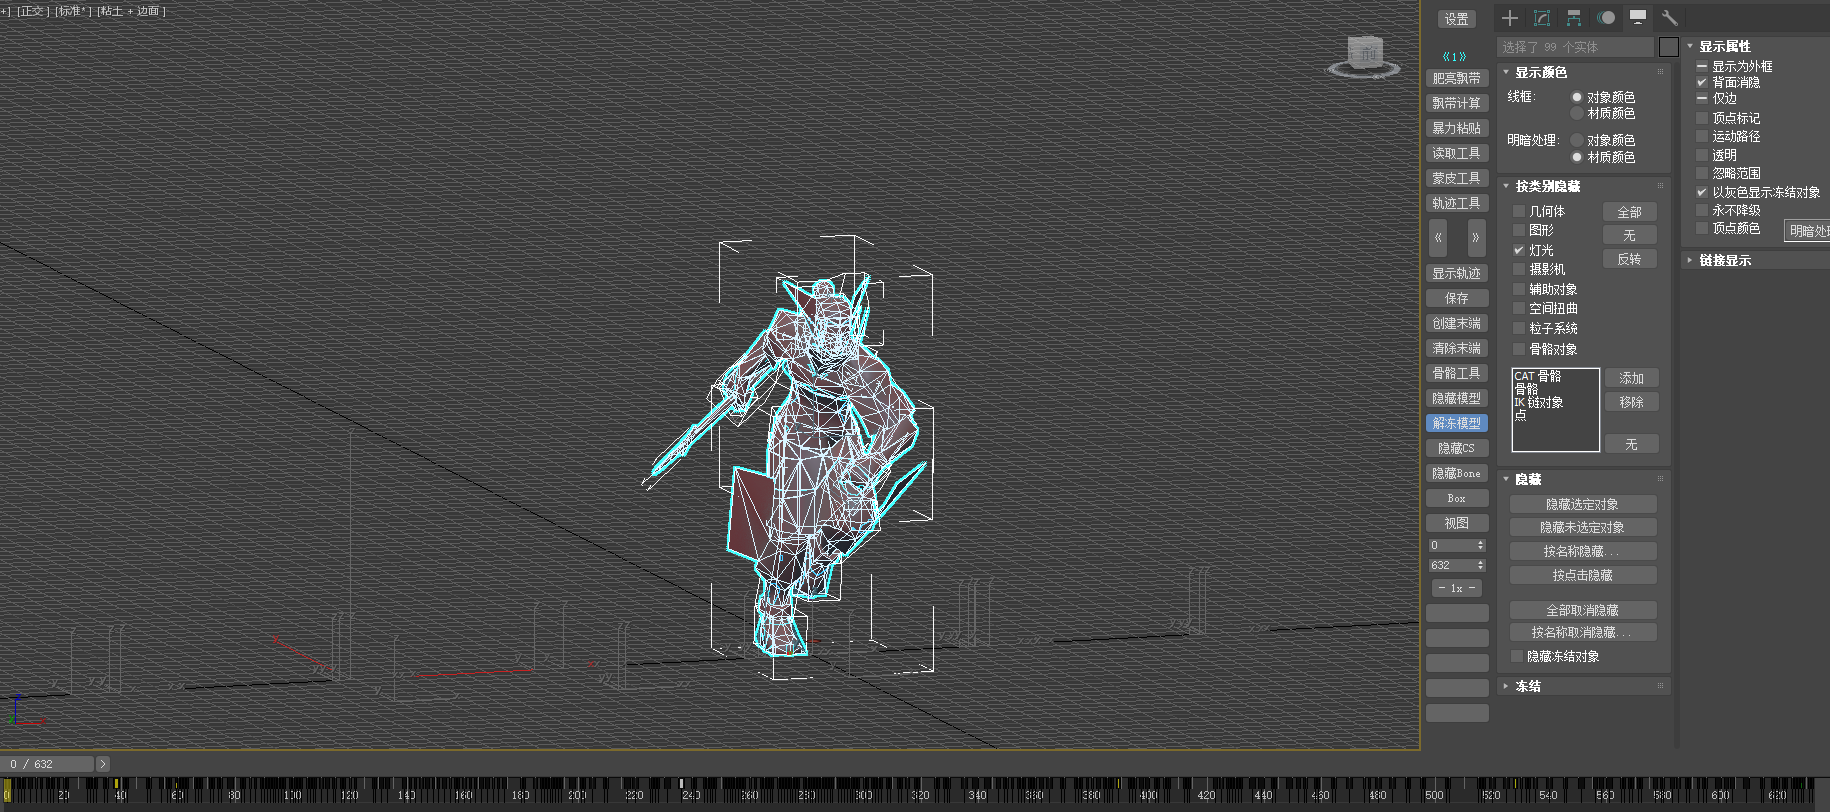Image resolution: width=1830 pixels, height=812 pixels.
Task: Toggle the 辅助对象 checkbox
Action: tap(1519, 289)
